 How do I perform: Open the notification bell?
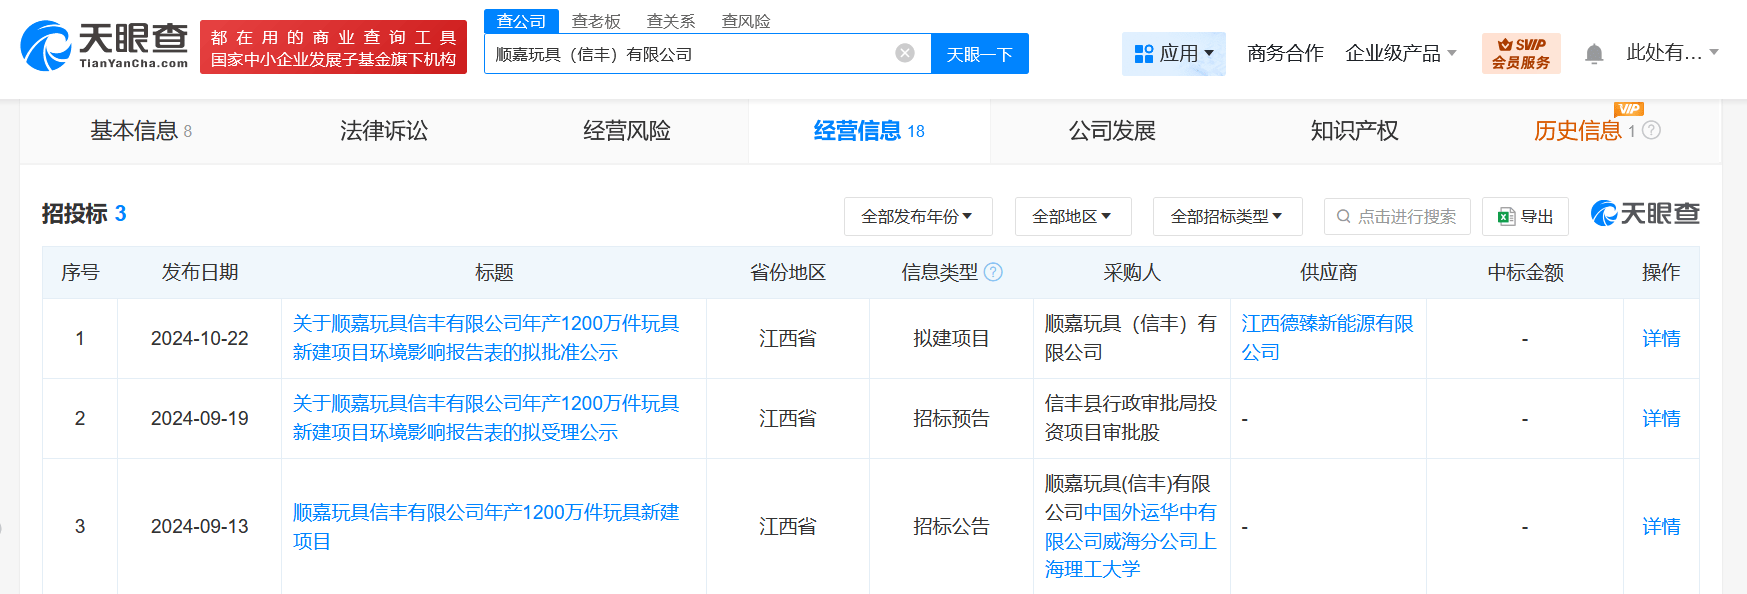1594,54
